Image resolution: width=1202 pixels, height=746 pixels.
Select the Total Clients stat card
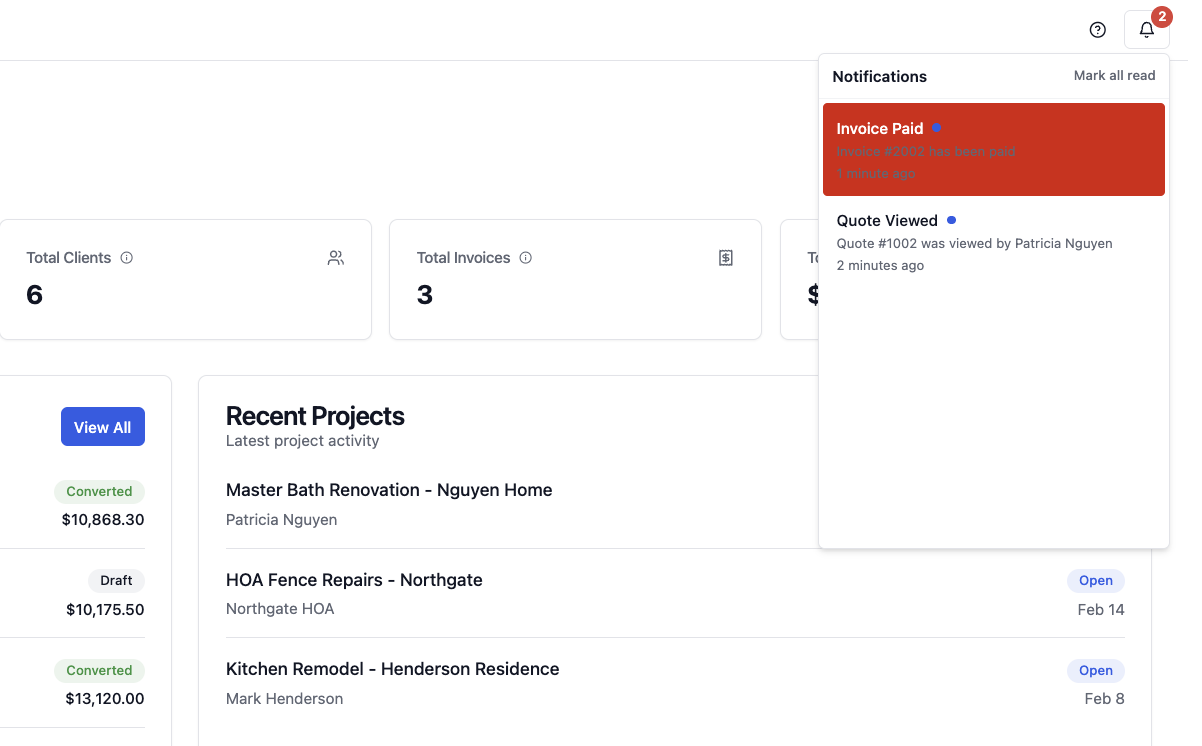click(185, 280)
